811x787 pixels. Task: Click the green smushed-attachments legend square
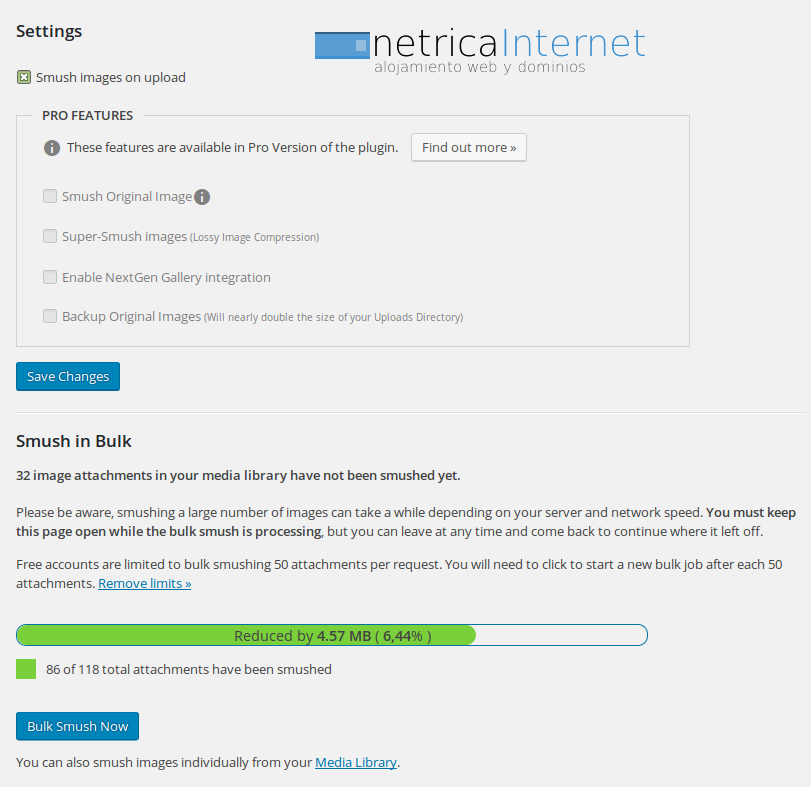26,669
